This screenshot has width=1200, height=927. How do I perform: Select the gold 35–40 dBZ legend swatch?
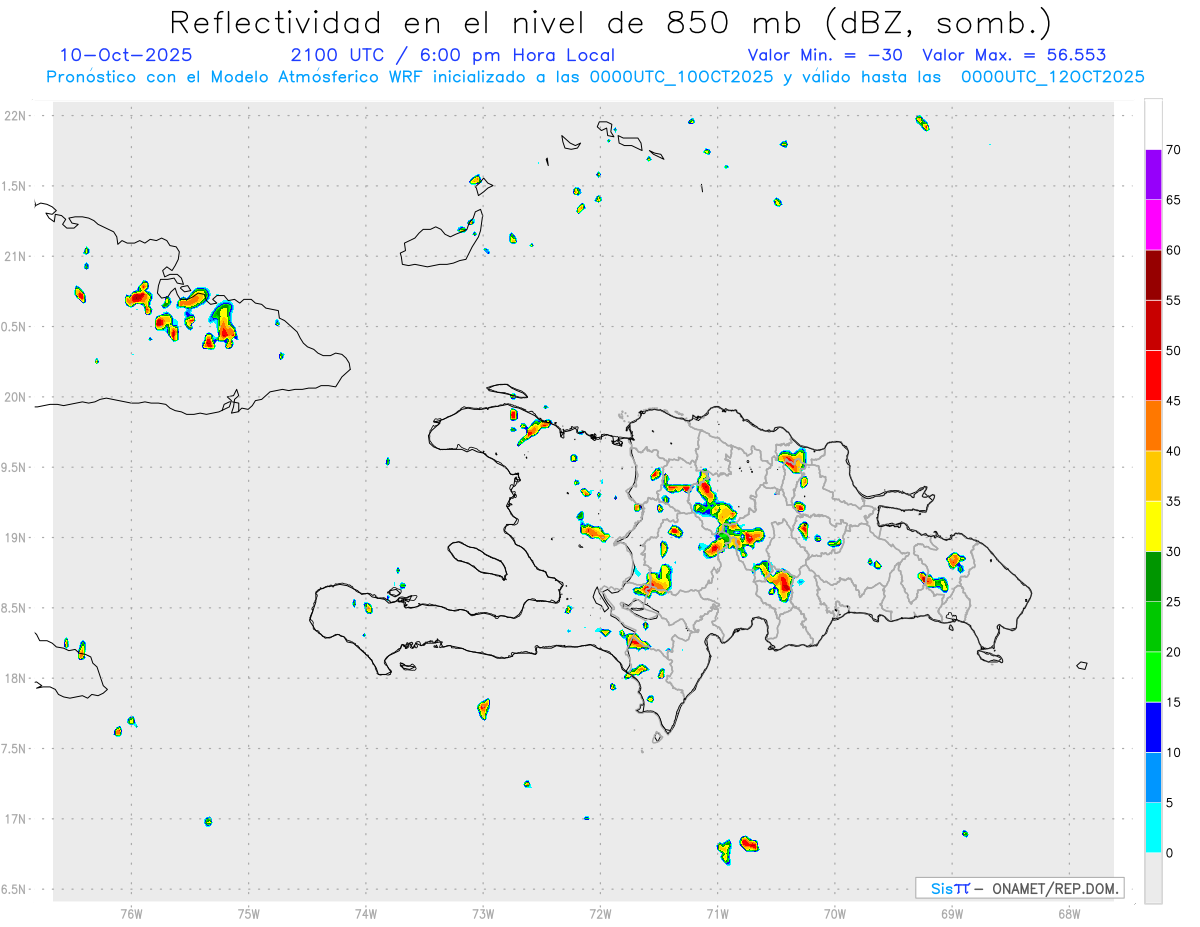[1153, 476]
